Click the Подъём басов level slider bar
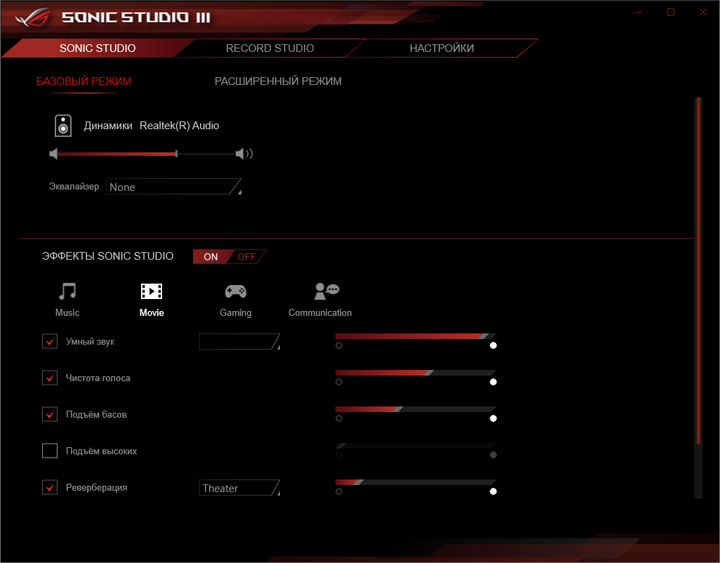This screenshot has height=563, width=720. (416, 410)
